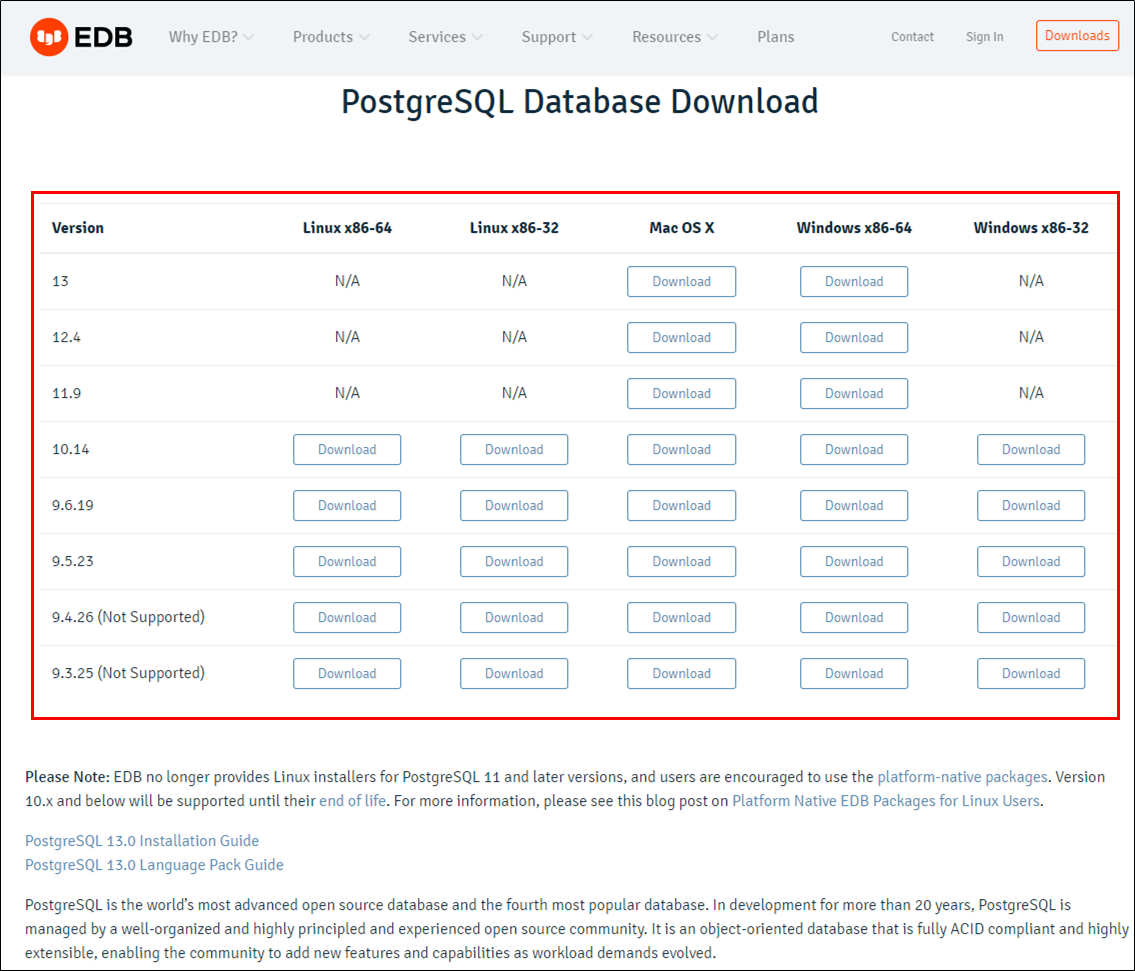
Task: Download version 9.6.19 for Windows x86-32
Action: click(x=1031, y=505)
